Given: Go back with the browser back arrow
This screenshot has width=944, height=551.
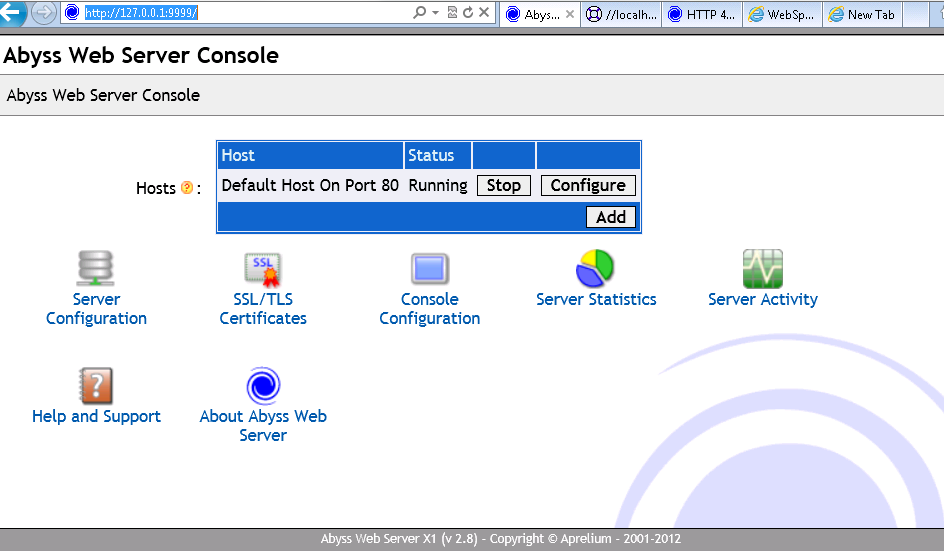Looking at the screenshot, I should pyautogui.click(x=12, y=12).
